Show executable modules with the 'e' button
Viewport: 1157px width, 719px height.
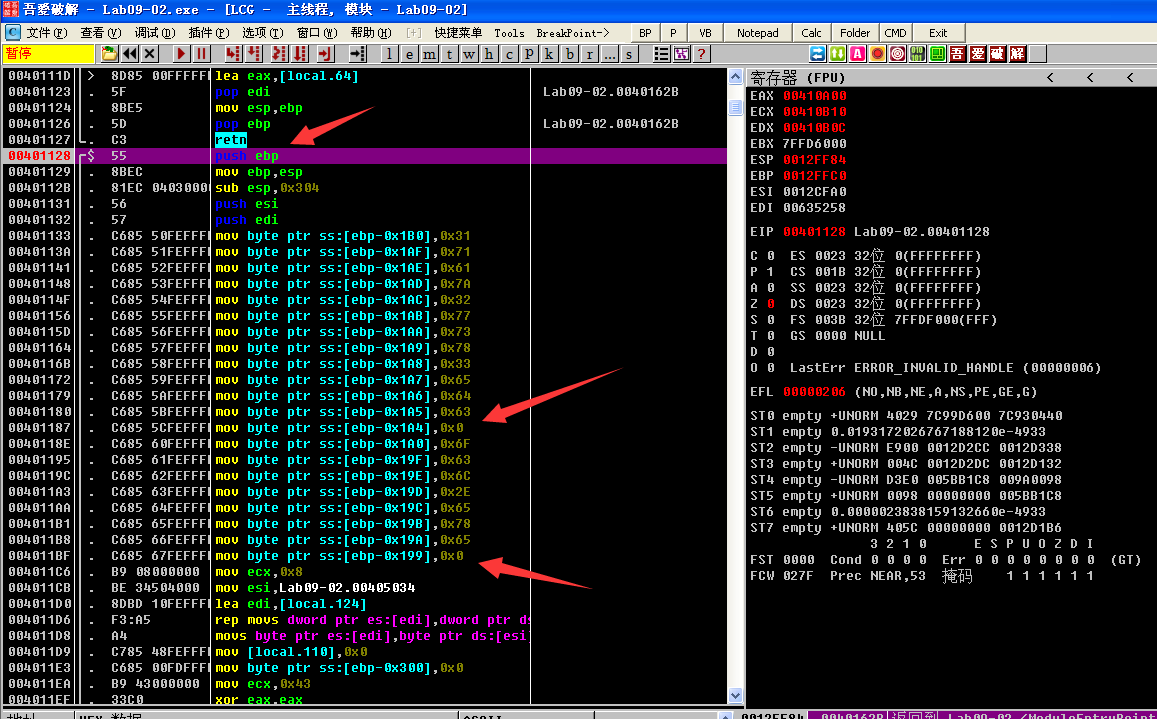[409, 54]
